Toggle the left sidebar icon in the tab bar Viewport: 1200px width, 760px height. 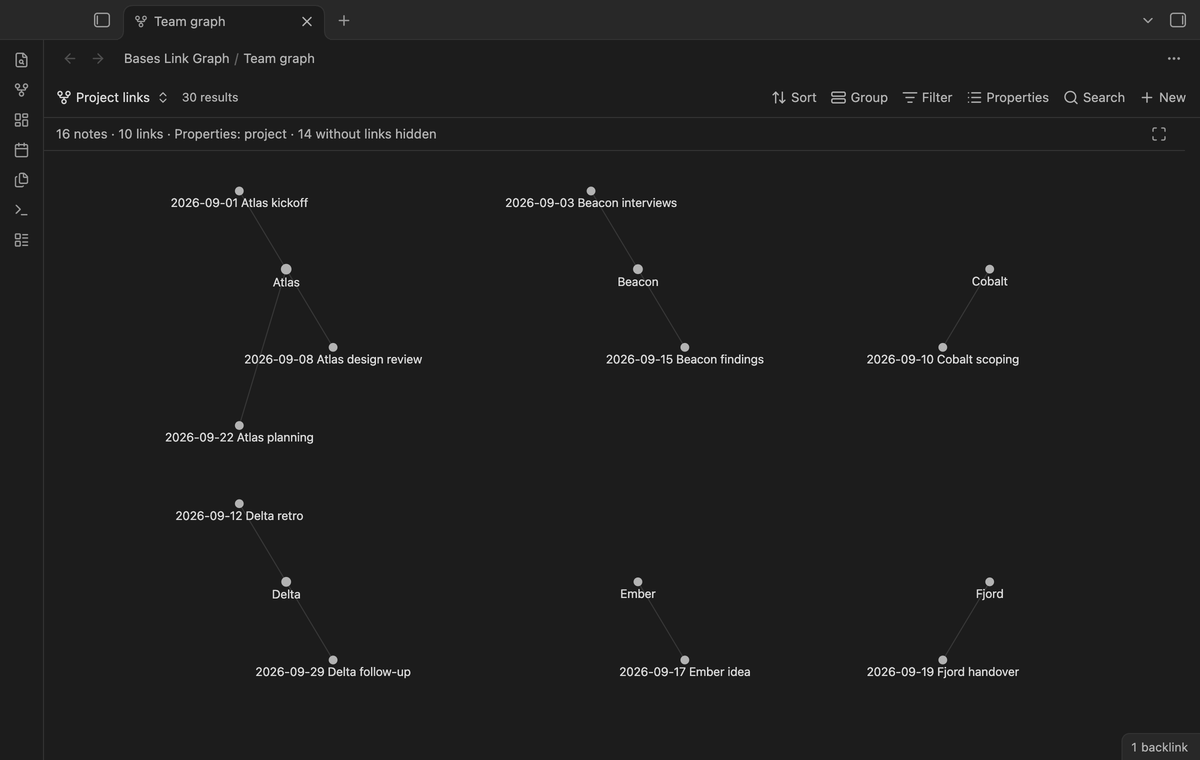(101, 20)
